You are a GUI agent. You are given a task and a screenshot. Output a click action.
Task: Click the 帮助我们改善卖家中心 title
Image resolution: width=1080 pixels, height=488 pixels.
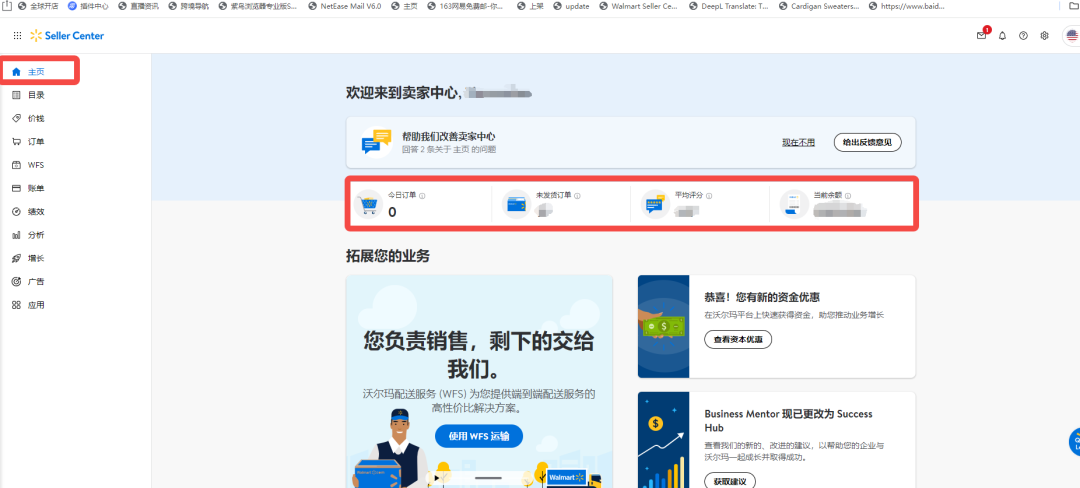[x=448, y=136]
